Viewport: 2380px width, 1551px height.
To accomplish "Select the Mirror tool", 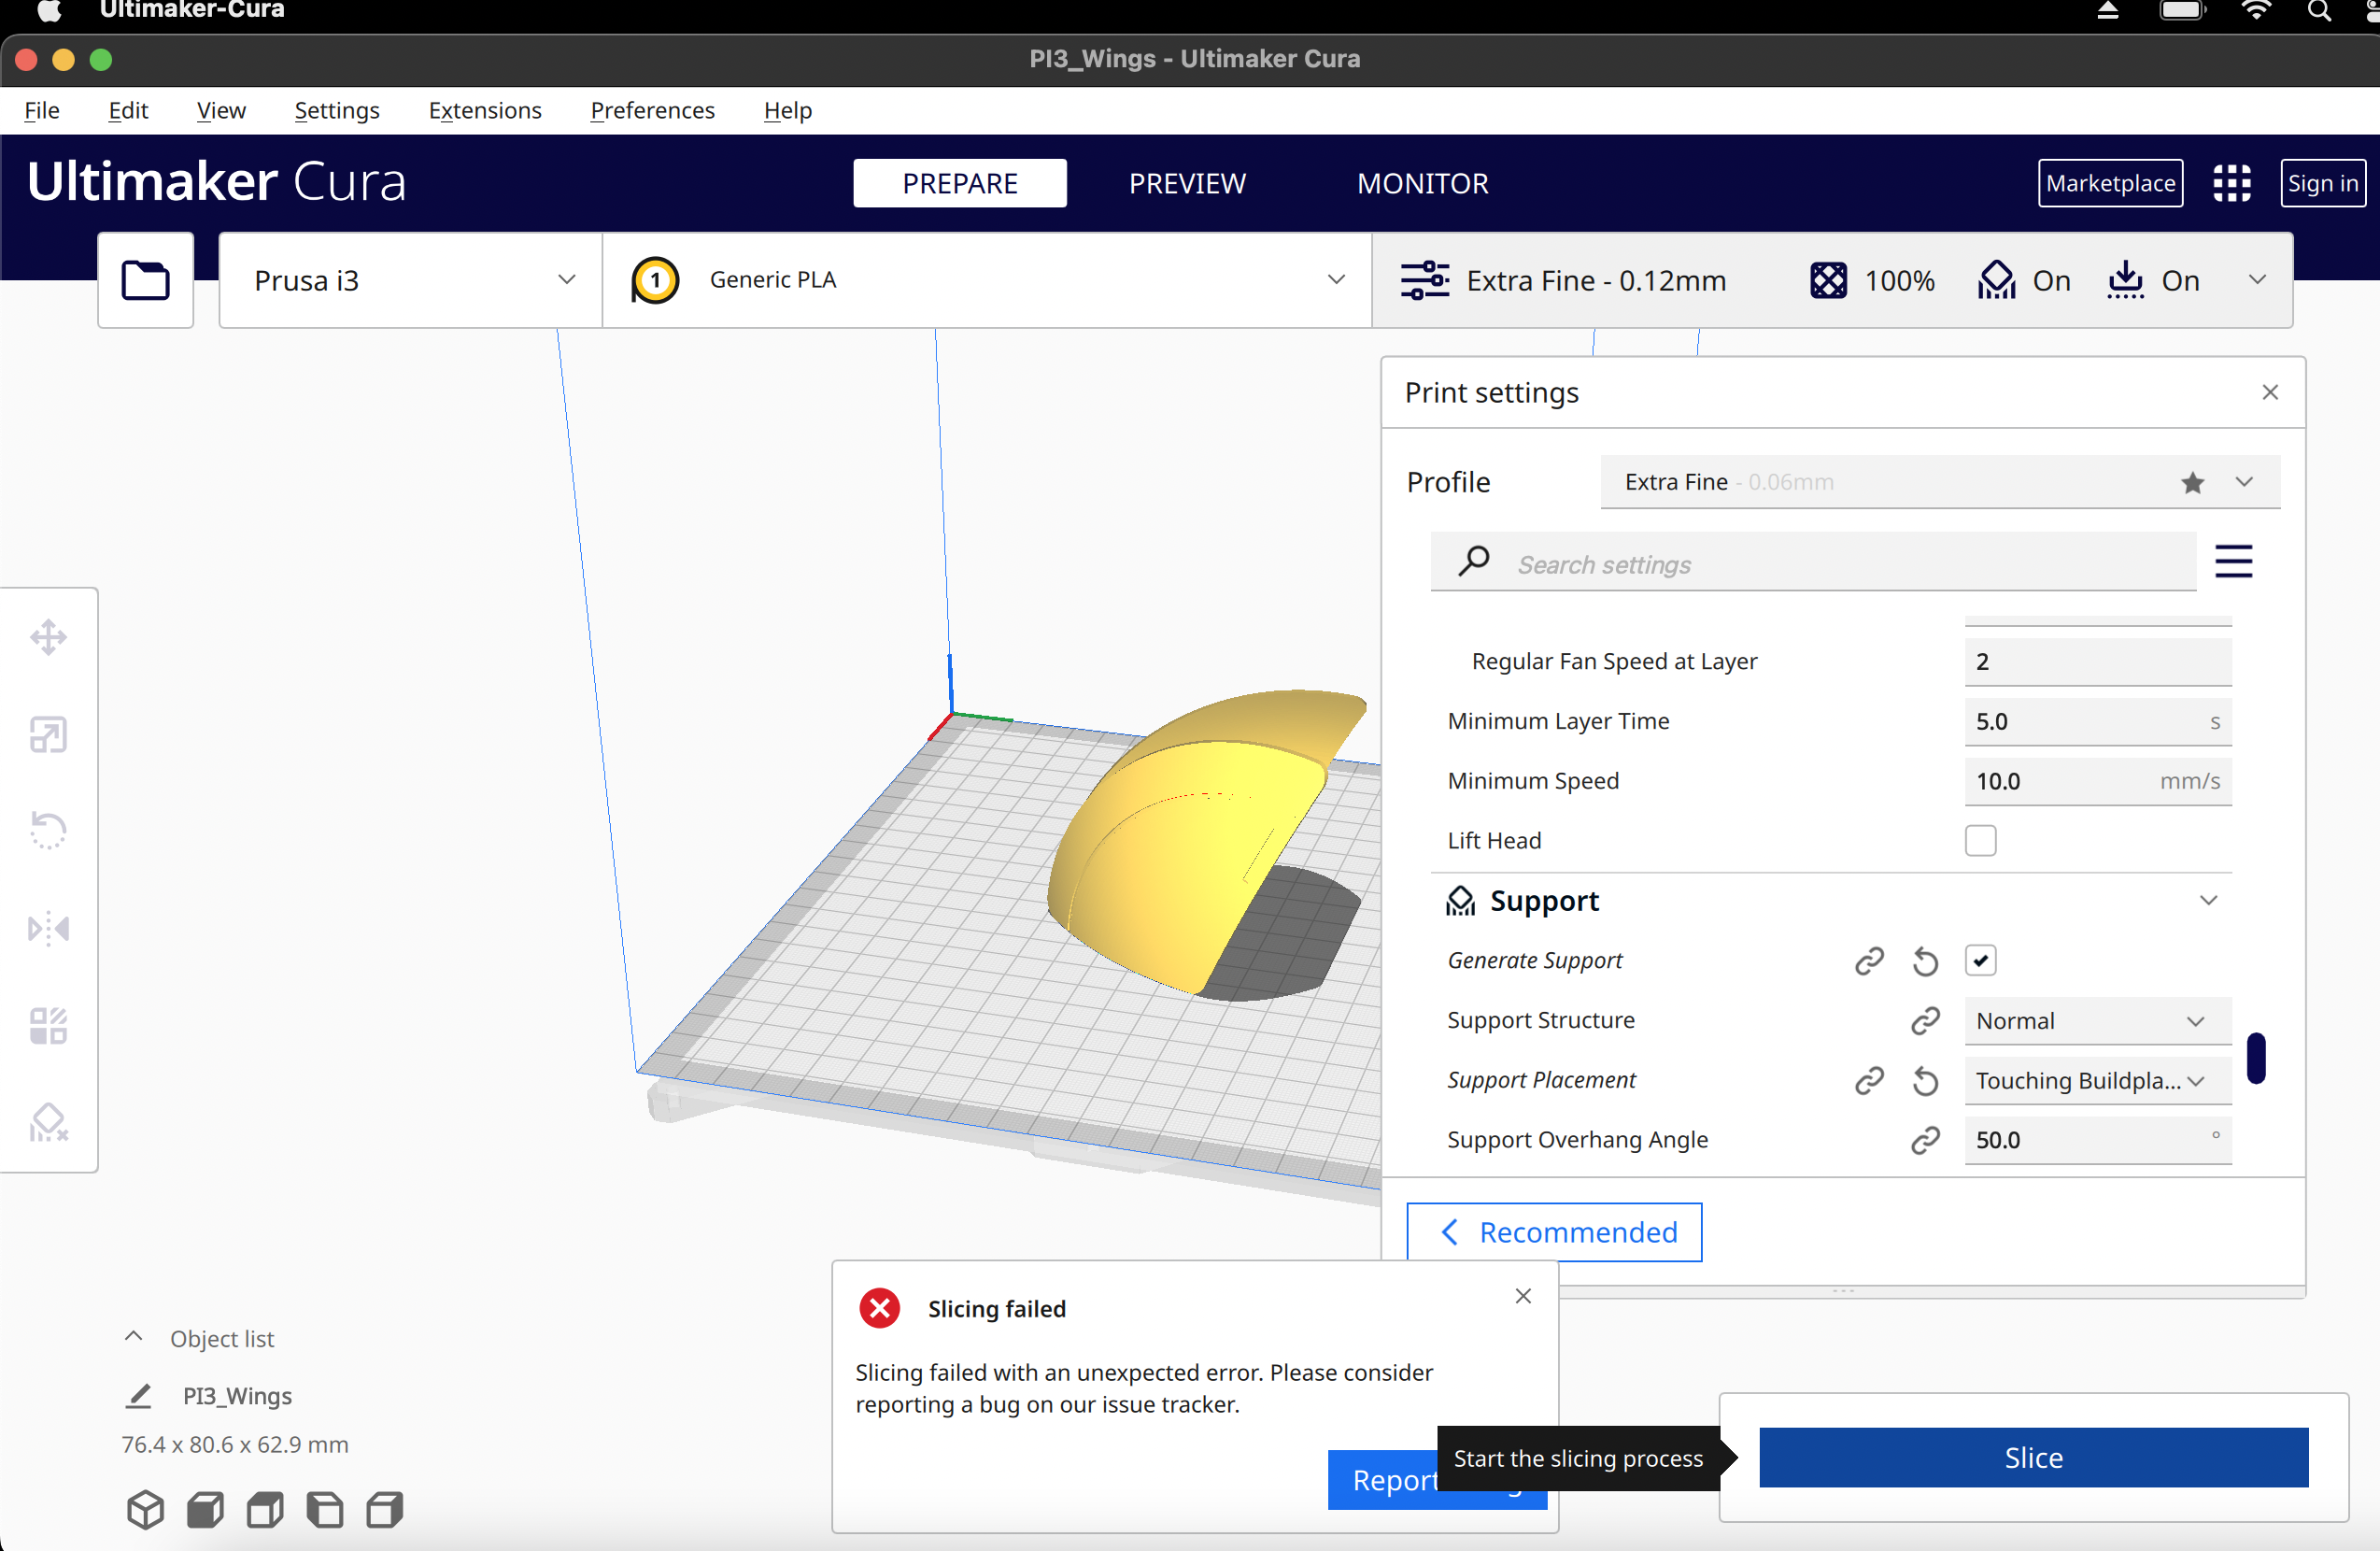I will pos(48,928).
